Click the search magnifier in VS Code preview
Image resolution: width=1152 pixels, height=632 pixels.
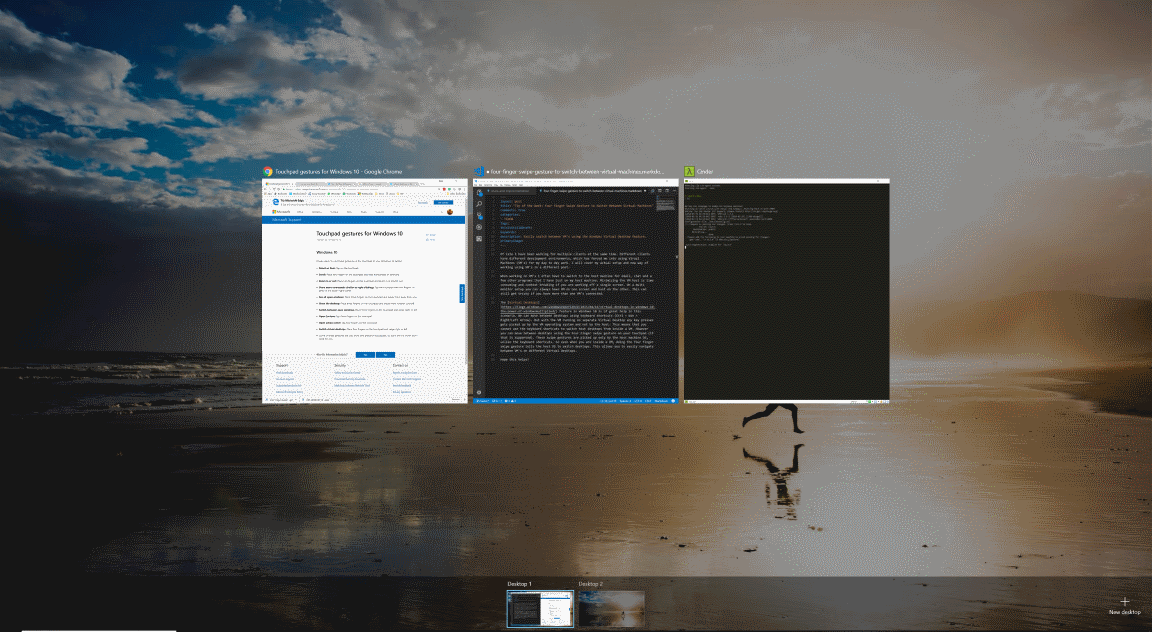click(x=479, y=204)
